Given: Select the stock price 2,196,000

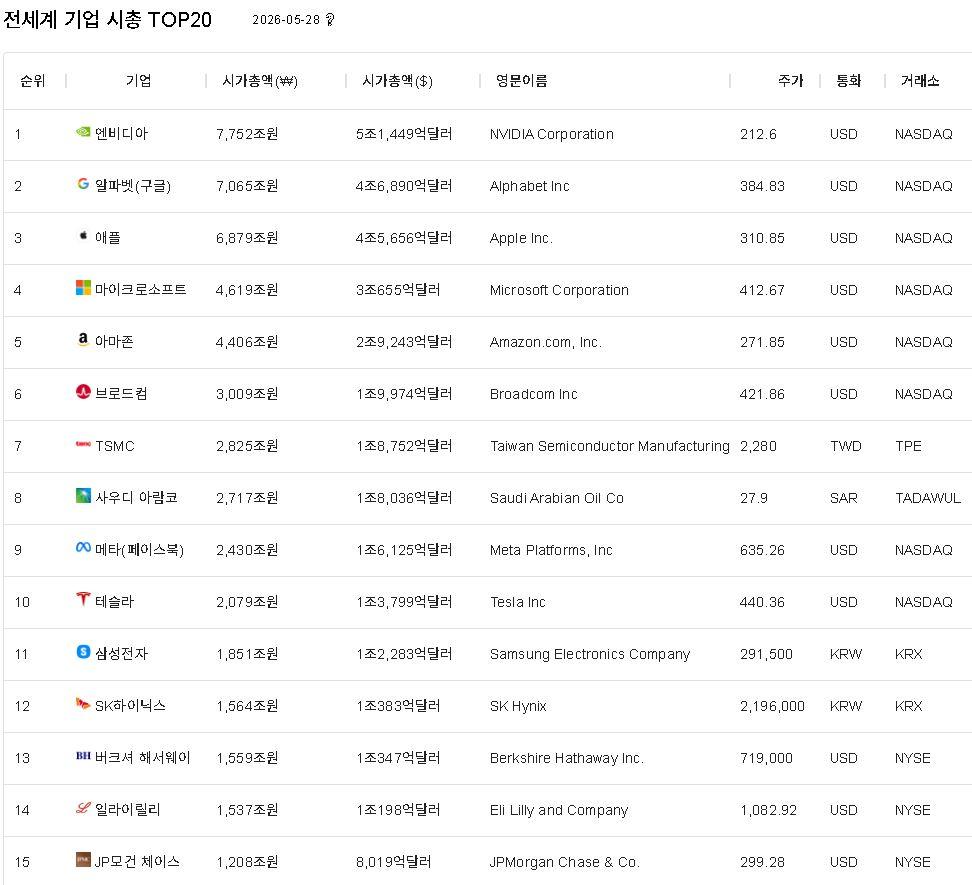Looking at the screenshot, I should pyautogui.click(x=772, y=706).
